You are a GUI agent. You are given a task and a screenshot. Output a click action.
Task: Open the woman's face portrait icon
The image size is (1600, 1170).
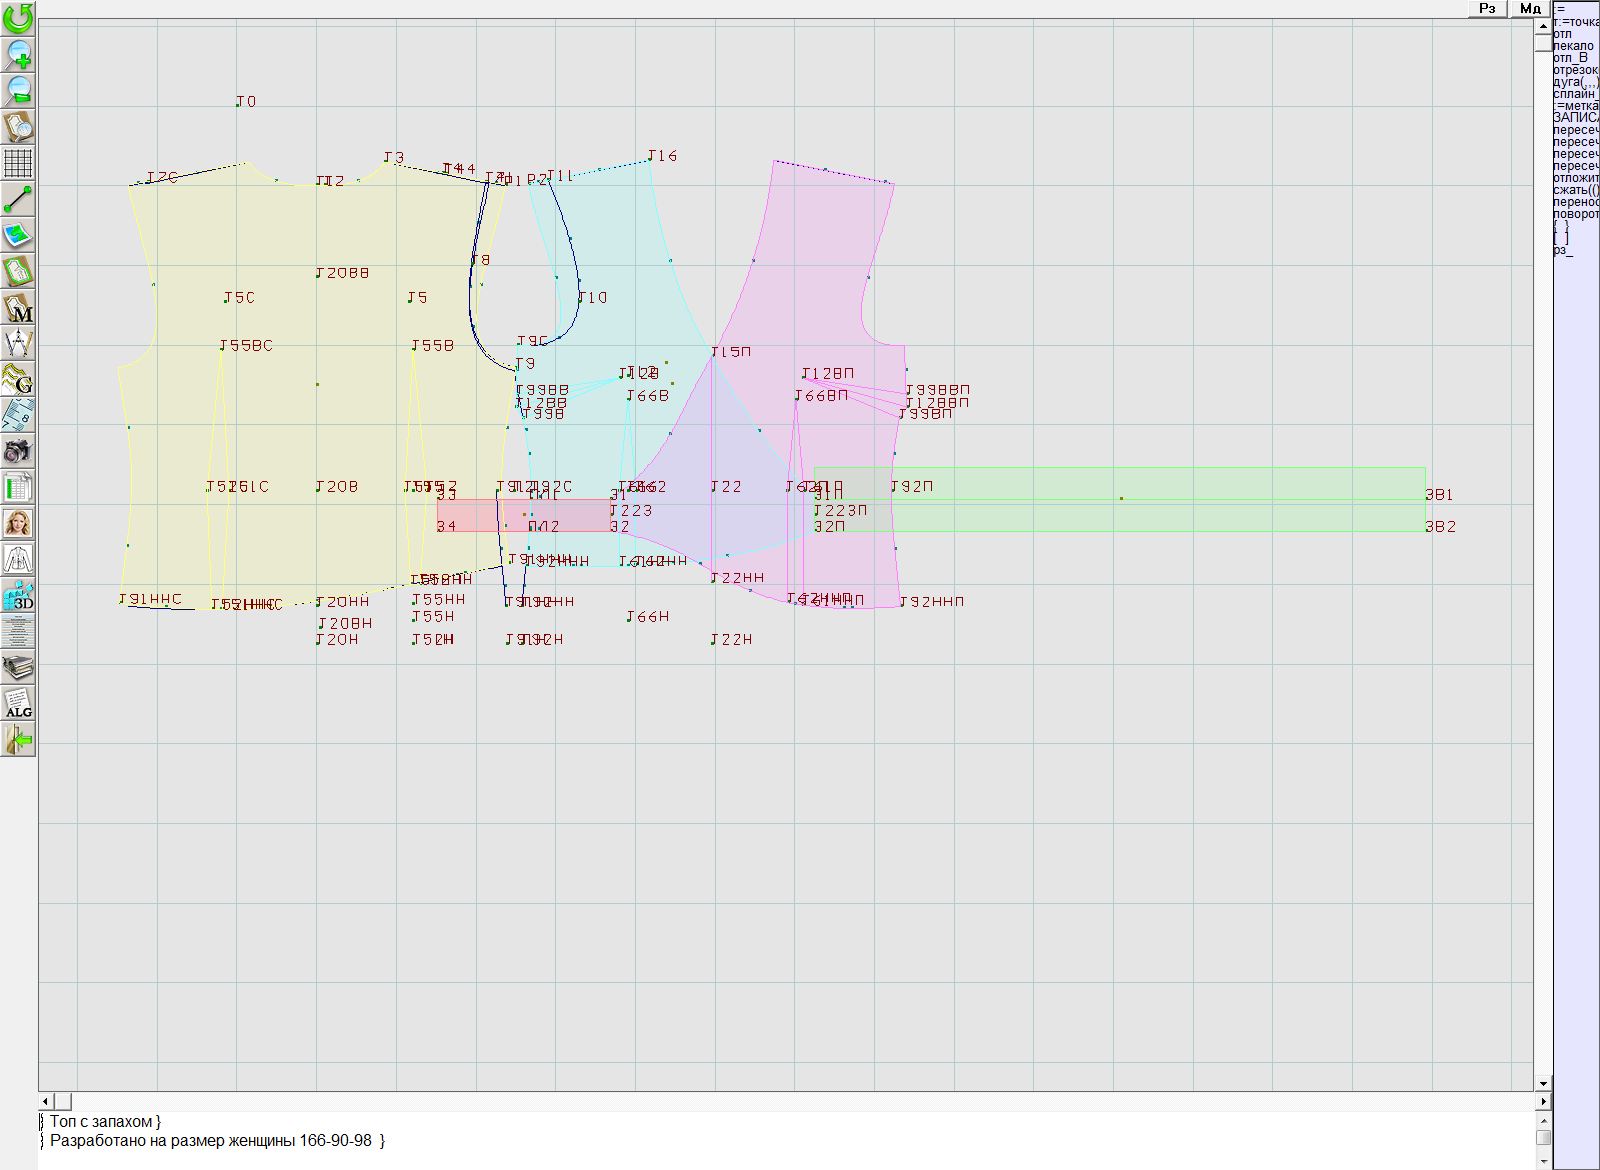tap(18, 523)
